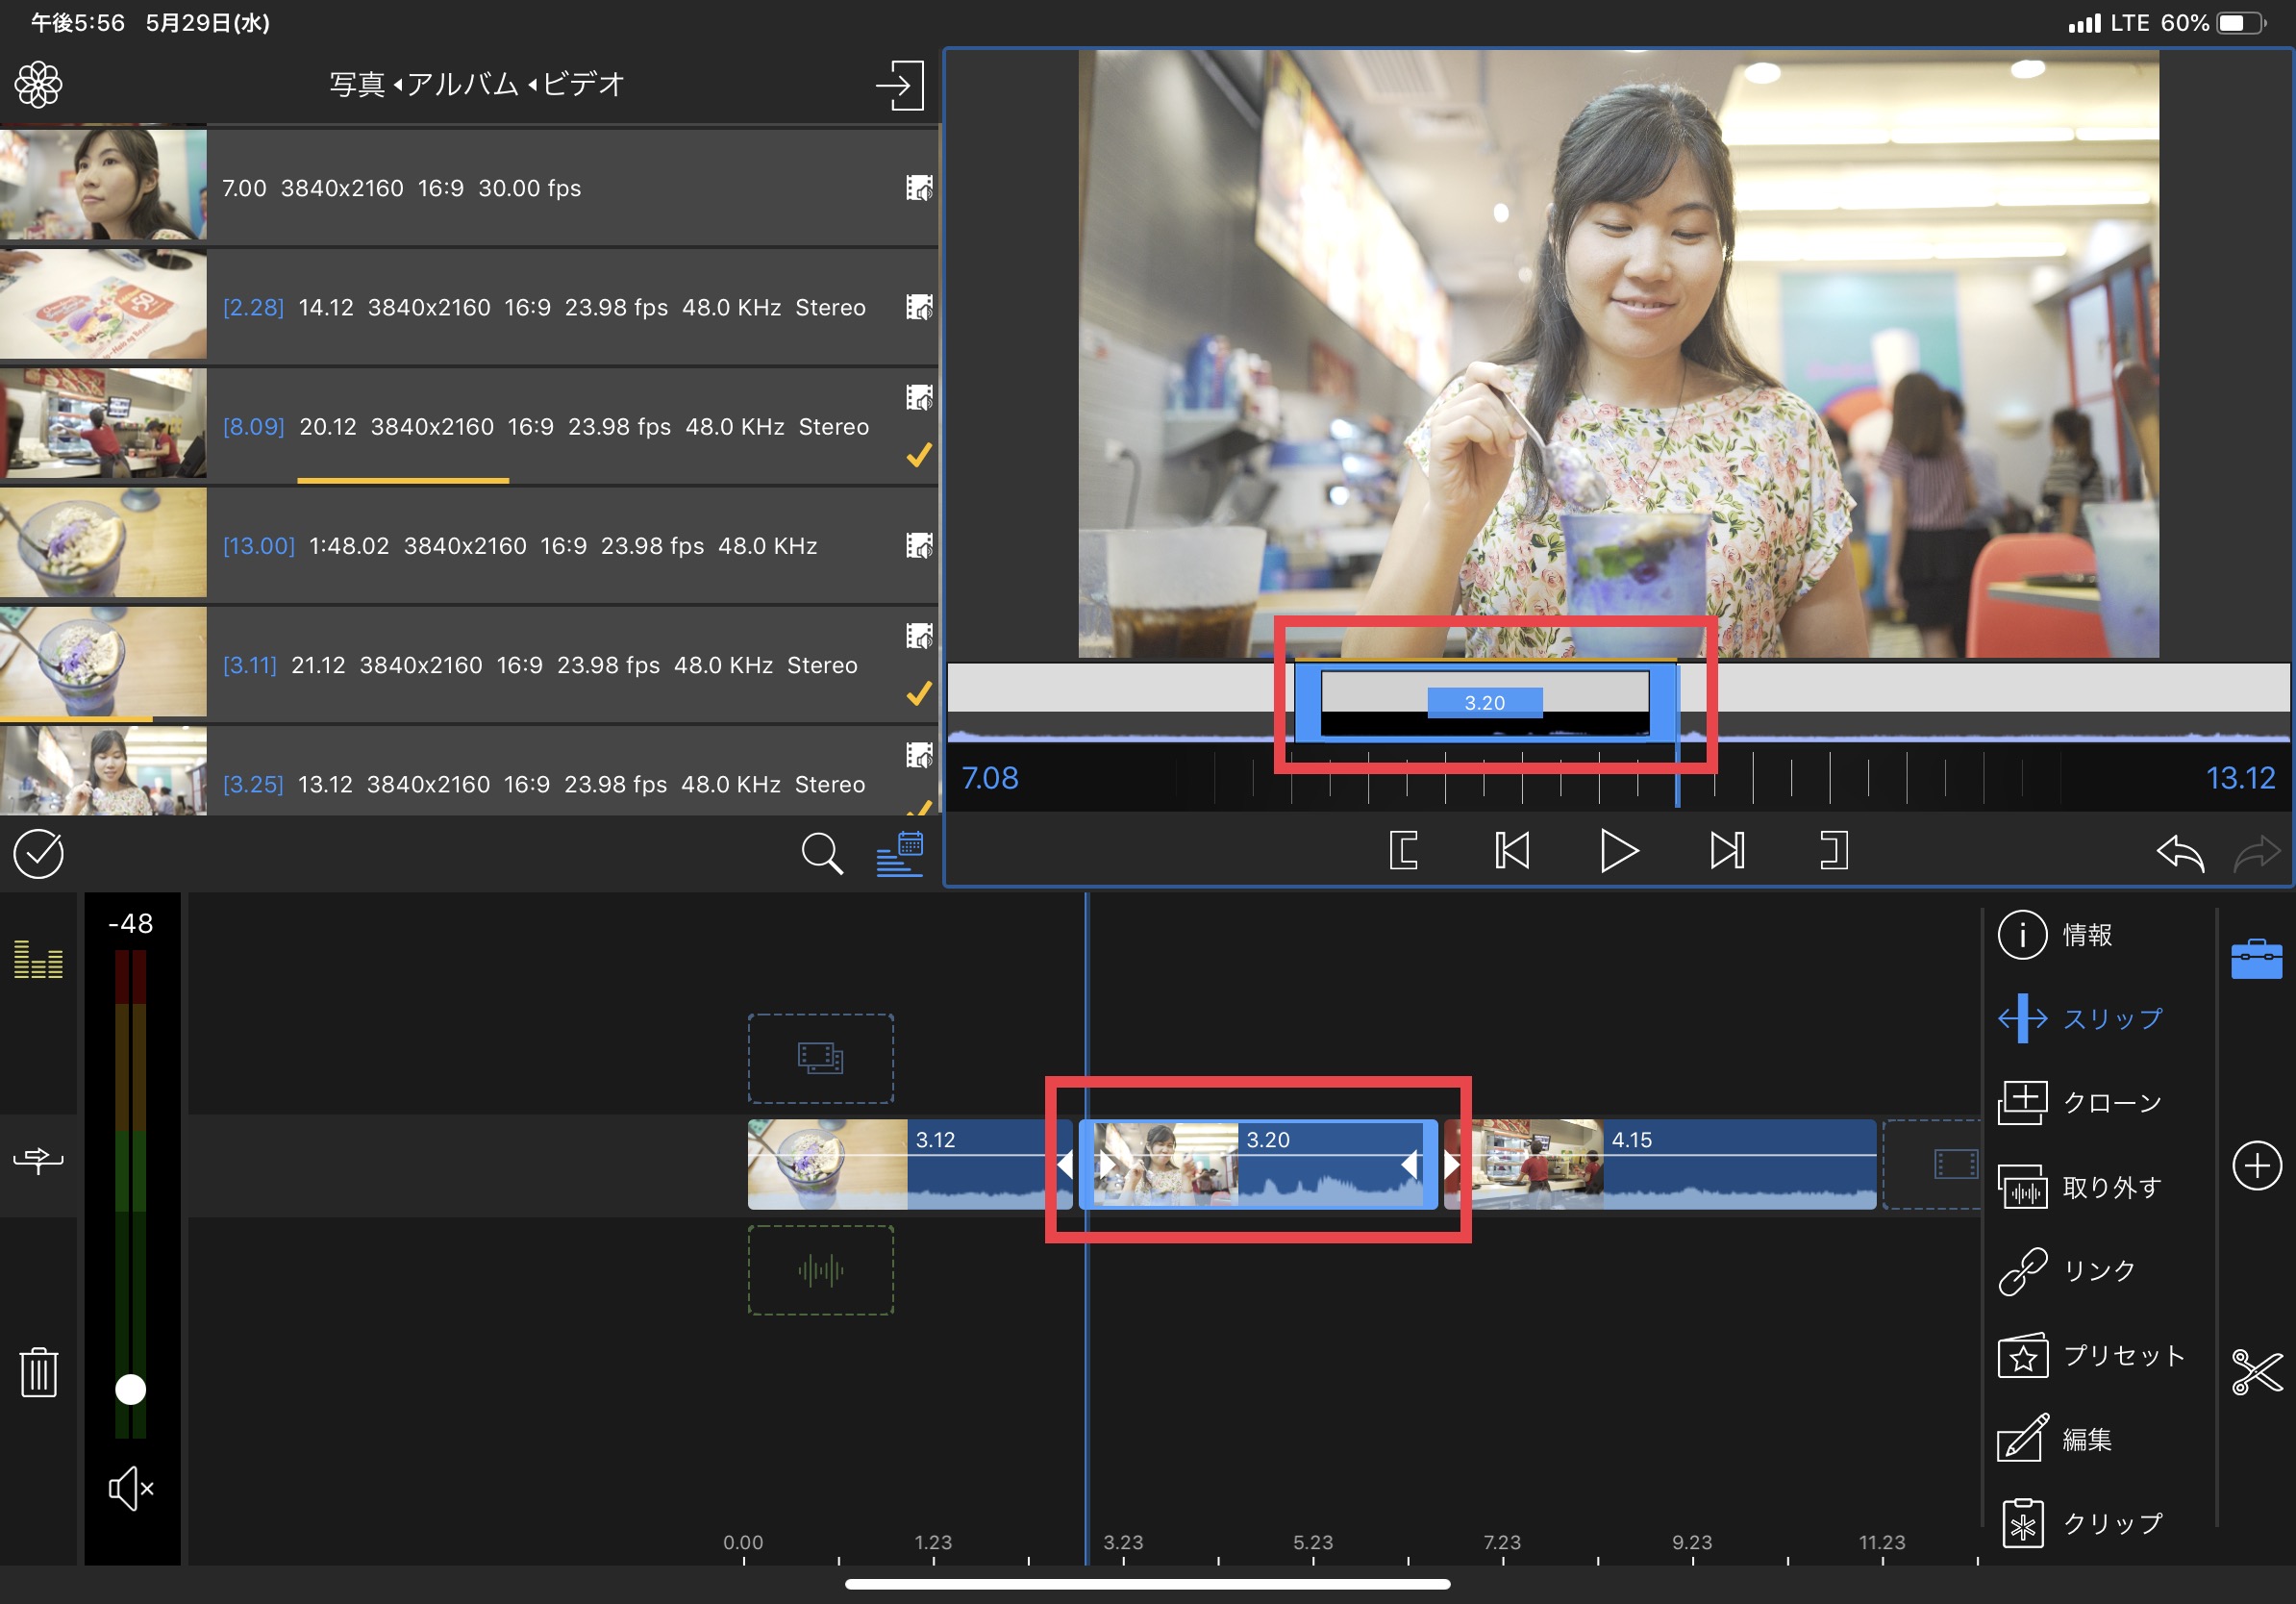Click the volume slider white knob

tap(131, 1389)
